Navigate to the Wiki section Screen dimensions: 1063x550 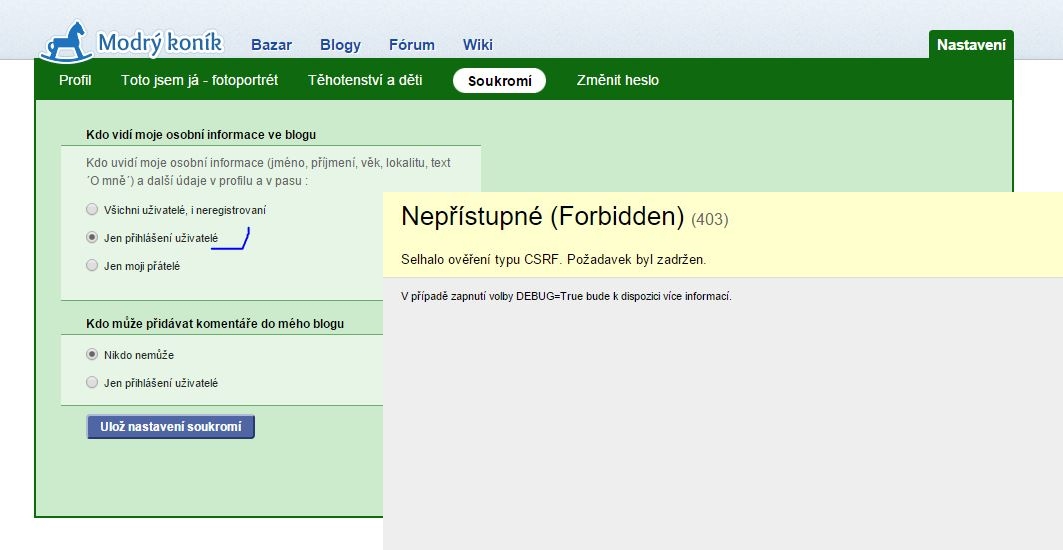point(477,45)
